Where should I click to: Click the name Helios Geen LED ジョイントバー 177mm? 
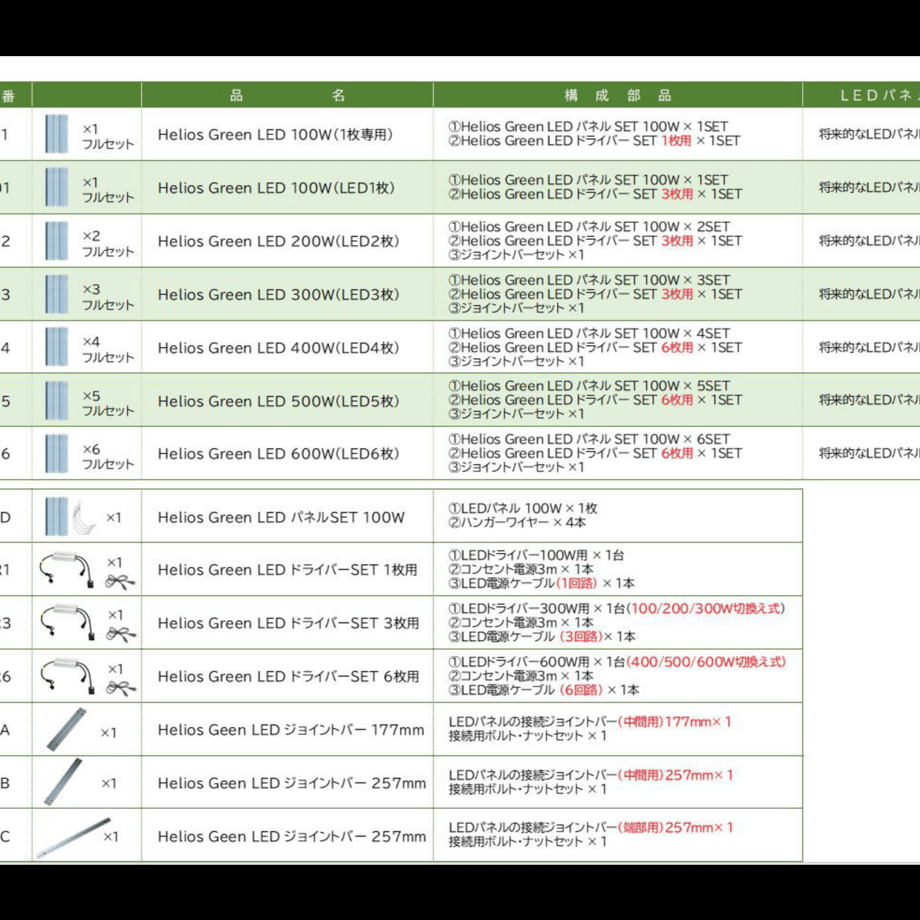(x=291, y=730)
